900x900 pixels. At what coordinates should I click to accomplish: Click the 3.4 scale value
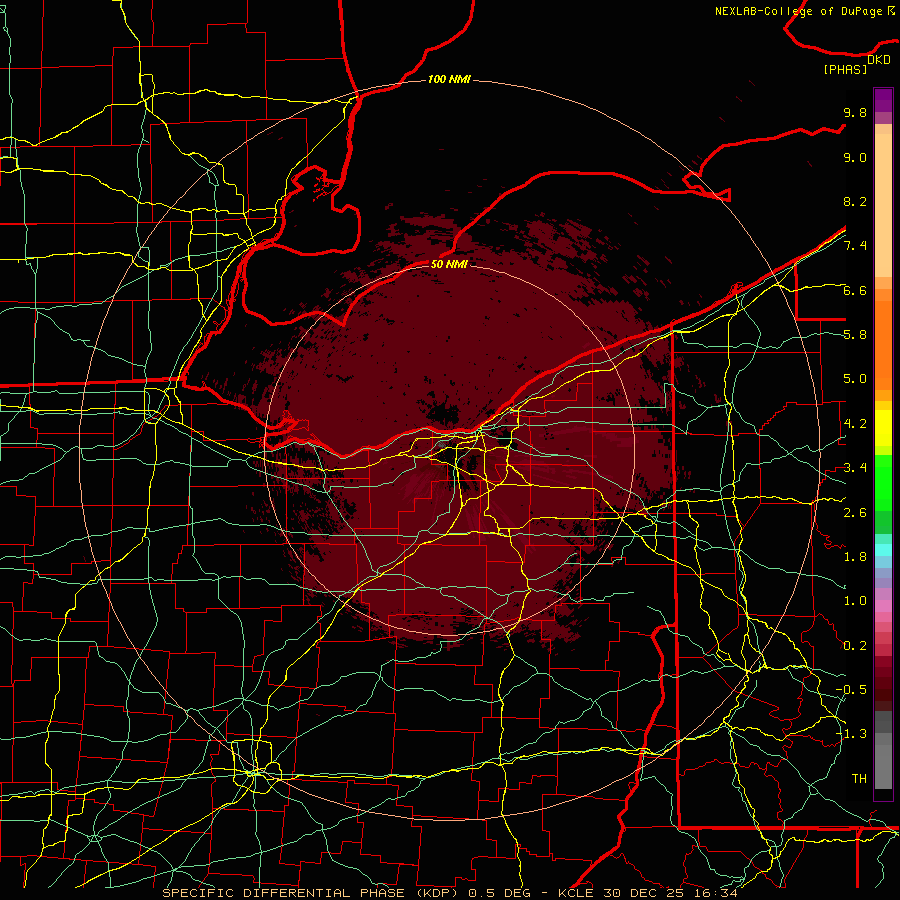pos(855,468)
